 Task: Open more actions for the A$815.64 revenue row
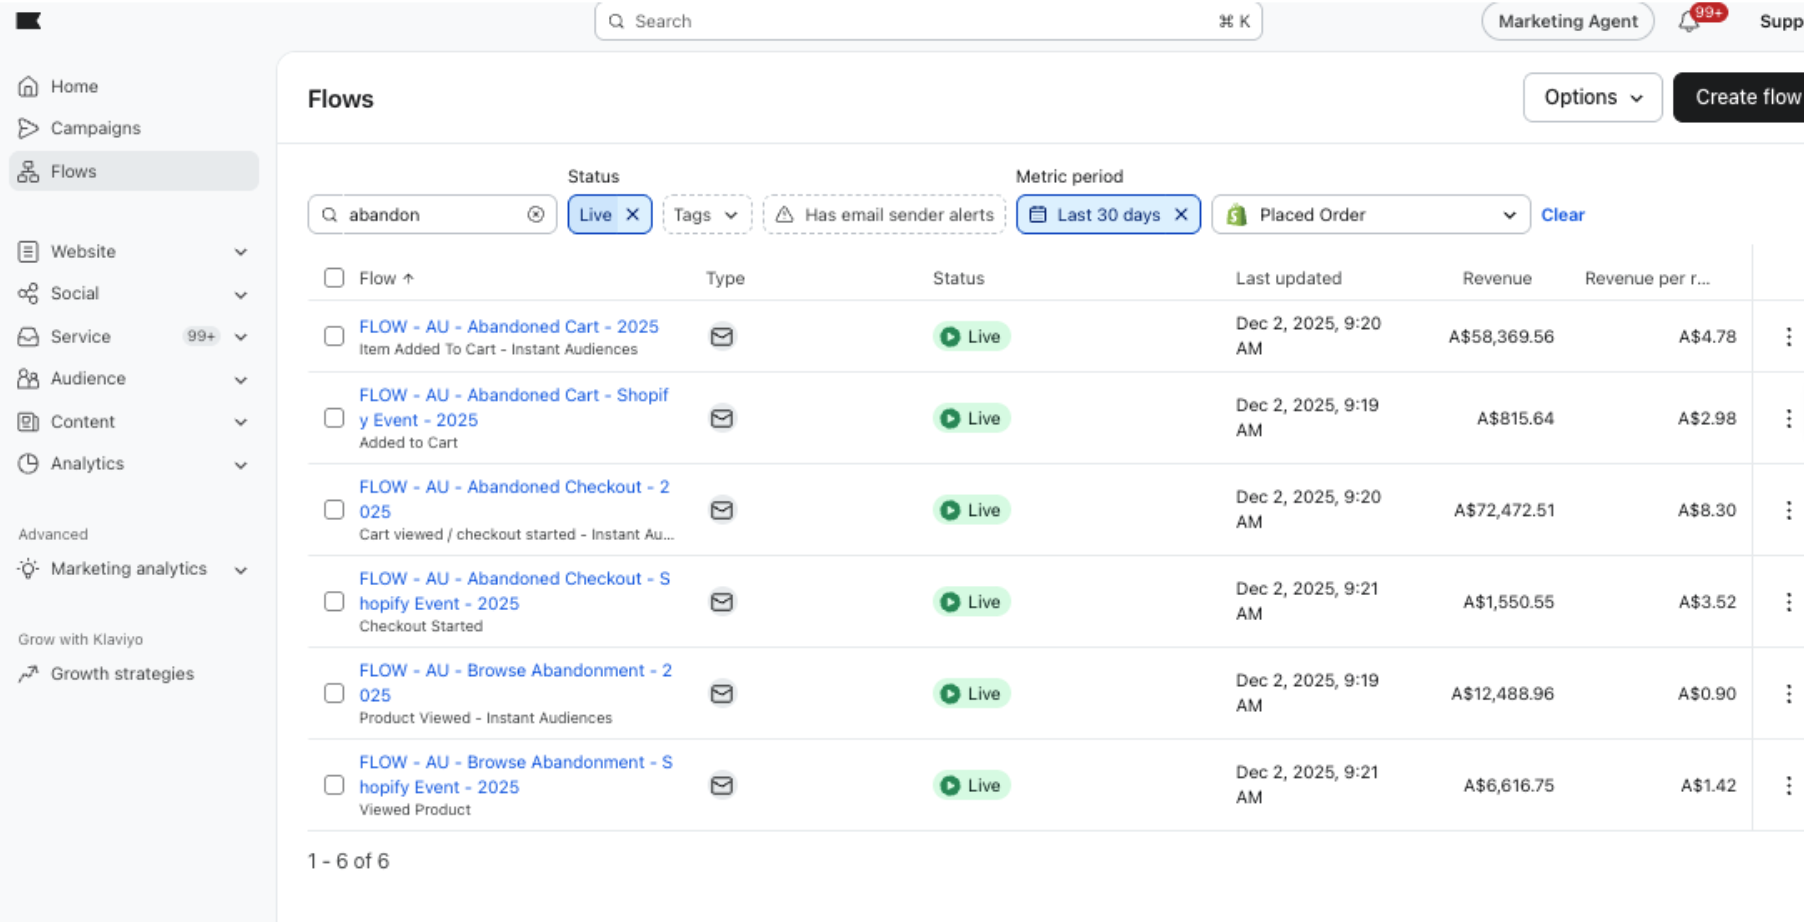1788,419
